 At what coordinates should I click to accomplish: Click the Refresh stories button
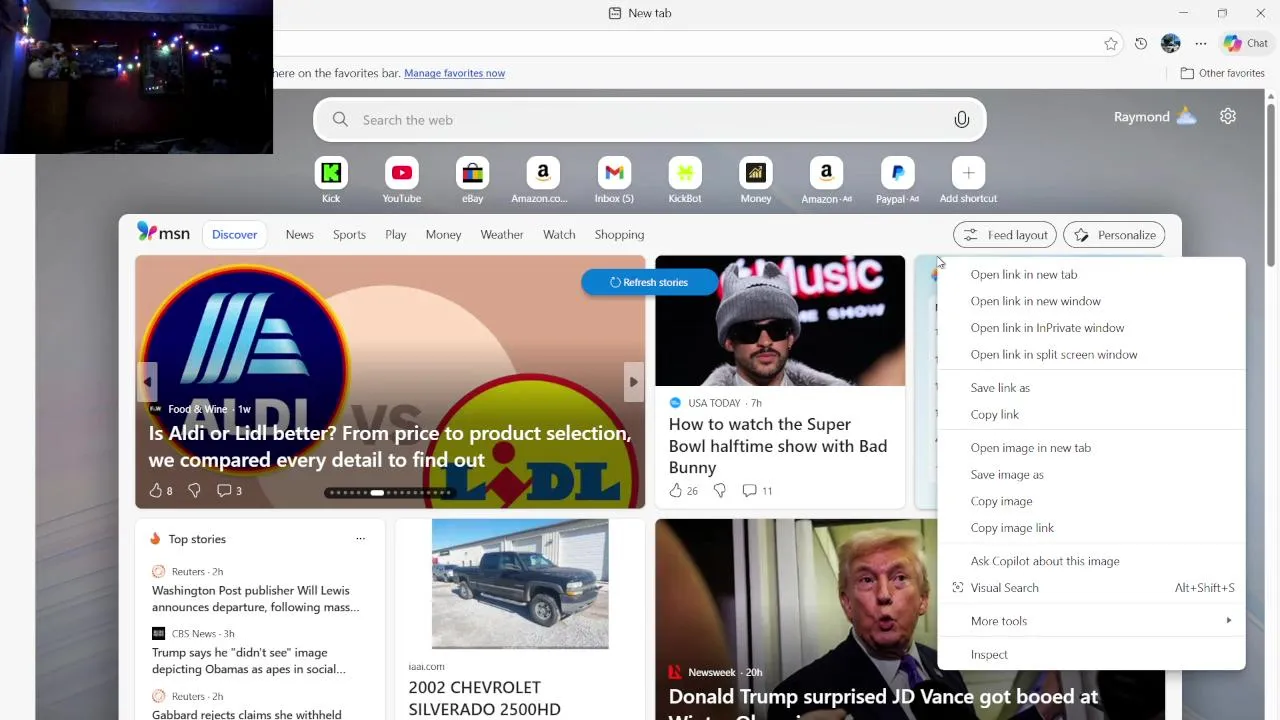point(649,282)
